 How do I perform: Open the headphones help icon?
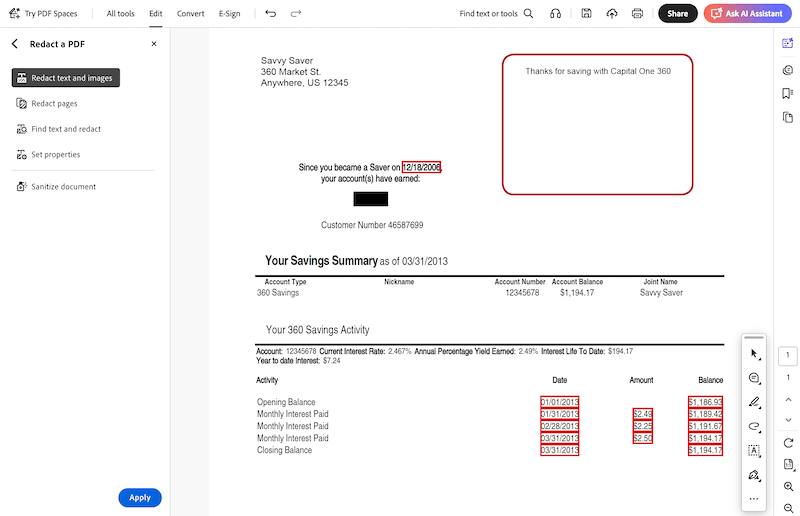[556, 14]
